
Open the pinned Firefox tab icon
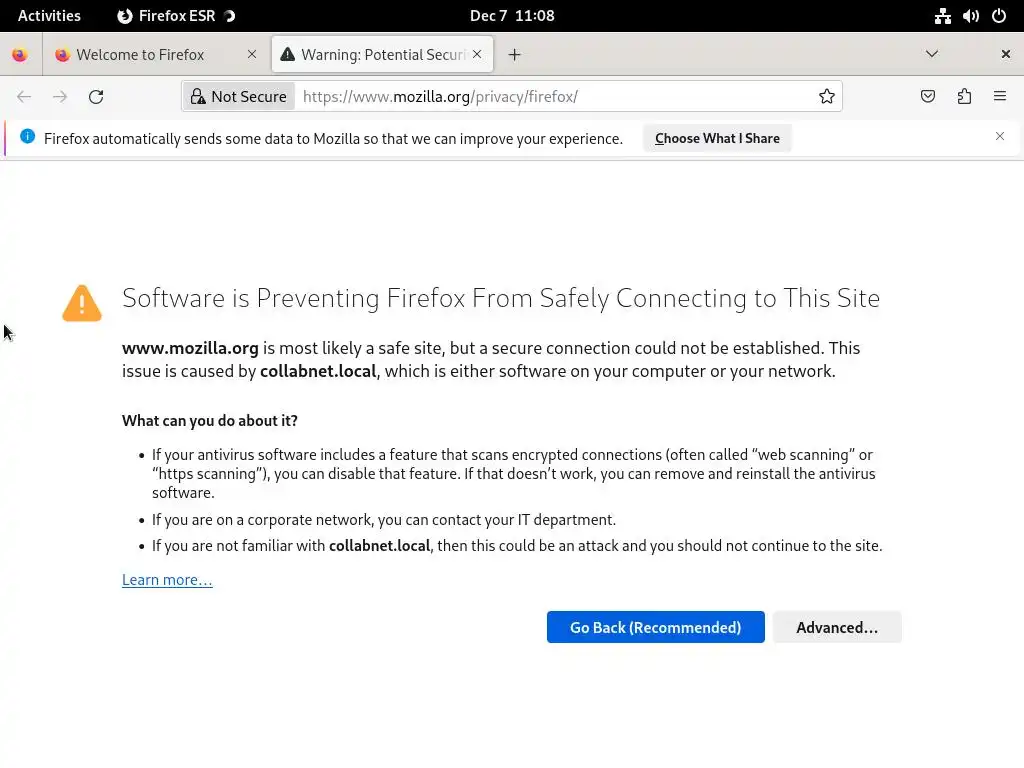20,55
